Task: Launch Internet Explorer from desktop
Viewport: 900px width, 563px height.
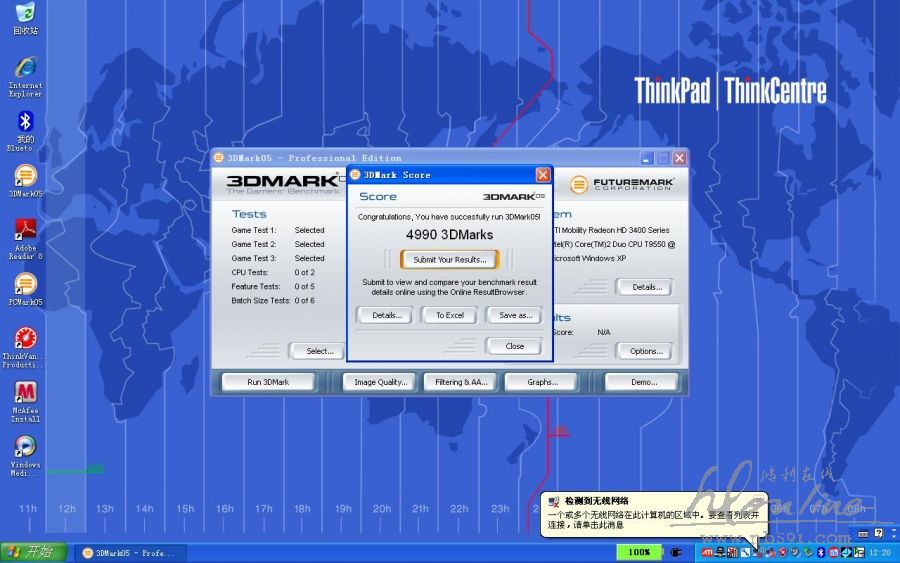Action: pos(25,68)
